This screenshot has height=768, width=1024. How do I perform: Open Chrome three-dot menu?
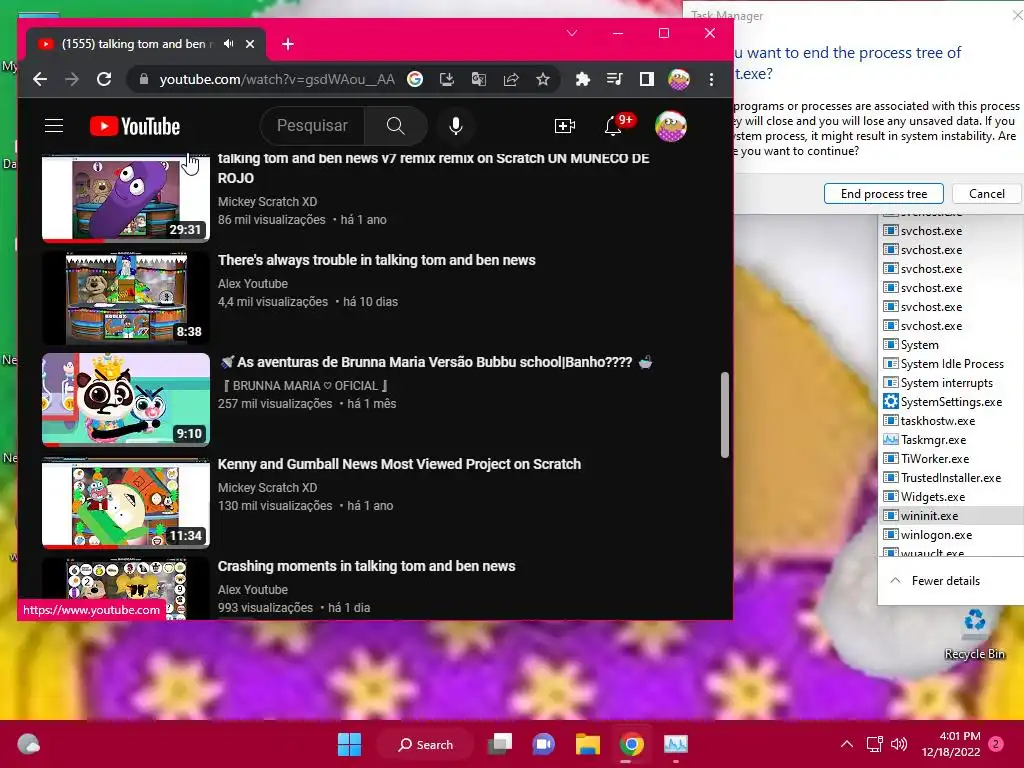[711, 80]
